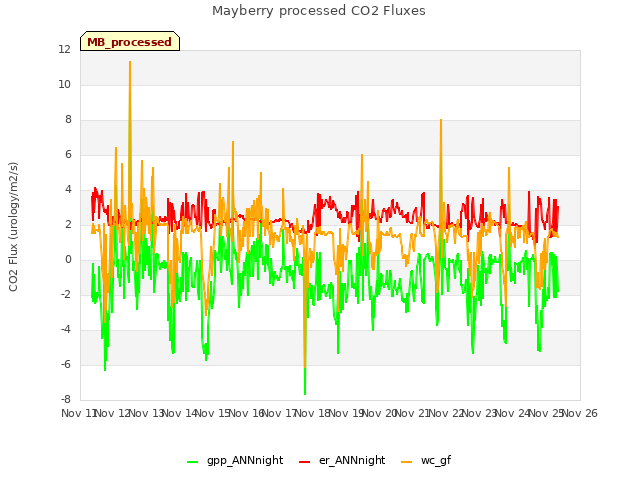Click the y-axis tick label 0
Image resolution: width=640 pixels, height=480 pixels.
click(x=68, y=260)
